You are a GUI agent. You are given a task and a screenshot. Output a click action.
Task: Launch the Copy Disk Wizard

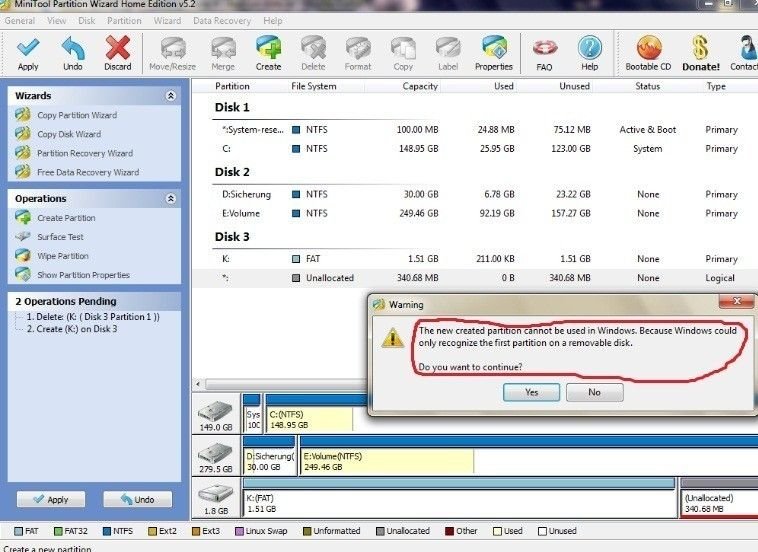tap(69, 134)
